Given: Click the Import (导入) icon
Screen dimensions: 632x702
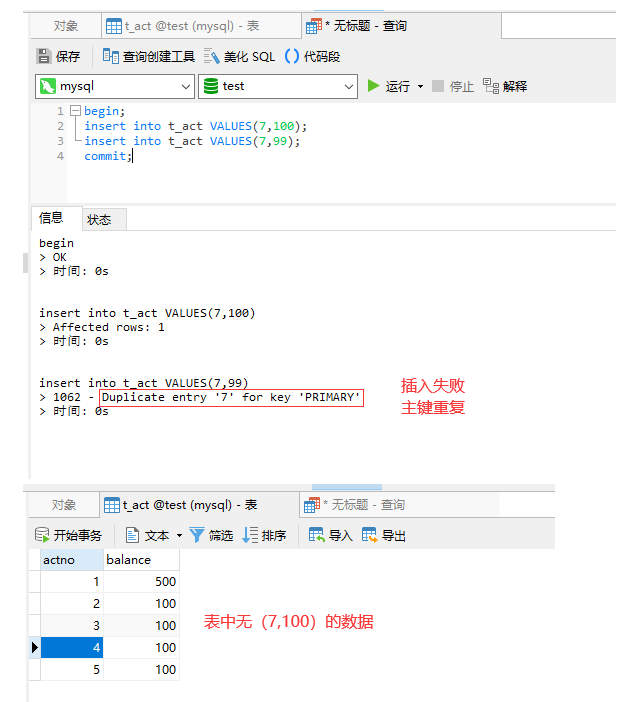Looking at the screenshot, I should tap(316, 535).
